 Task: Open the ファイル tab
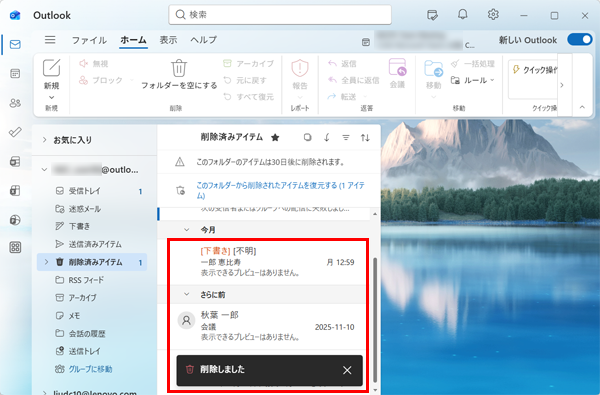point(89,40)
